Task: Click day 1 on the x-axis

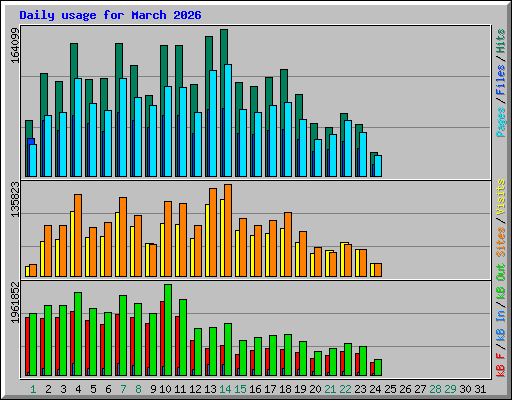Action: coord(33,389)
